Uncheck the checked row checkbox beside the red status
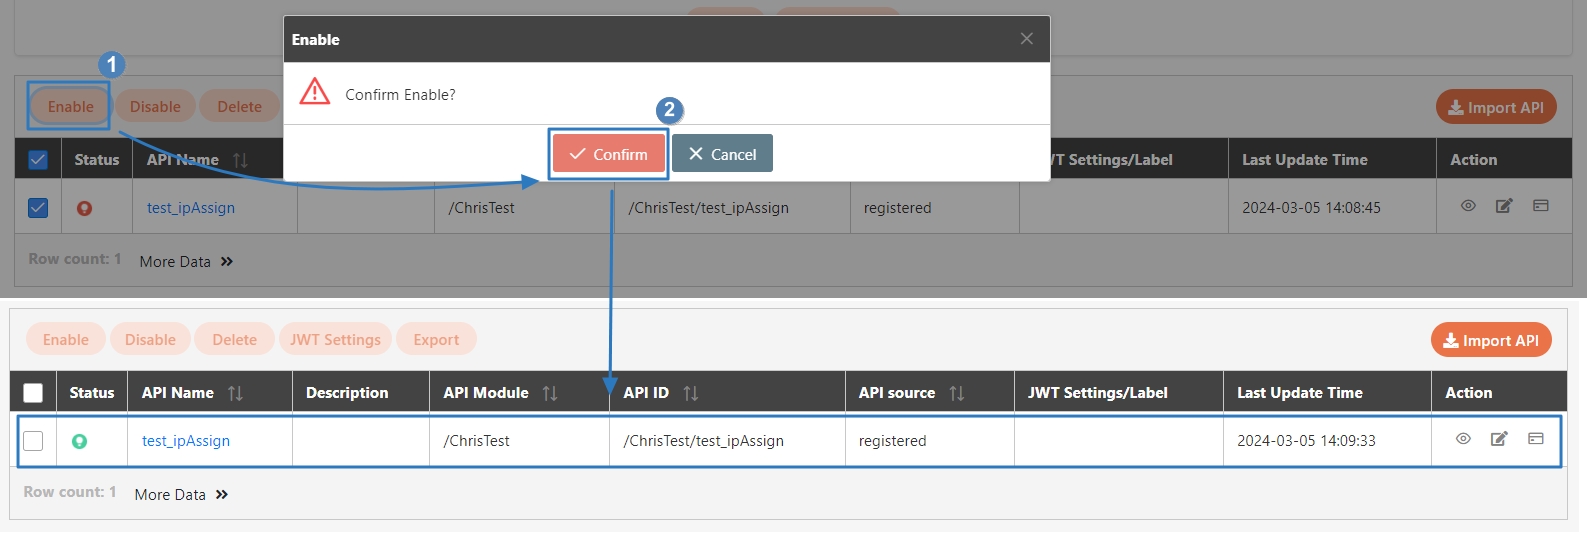1587x538 pixels. click(x=38, y=208)
